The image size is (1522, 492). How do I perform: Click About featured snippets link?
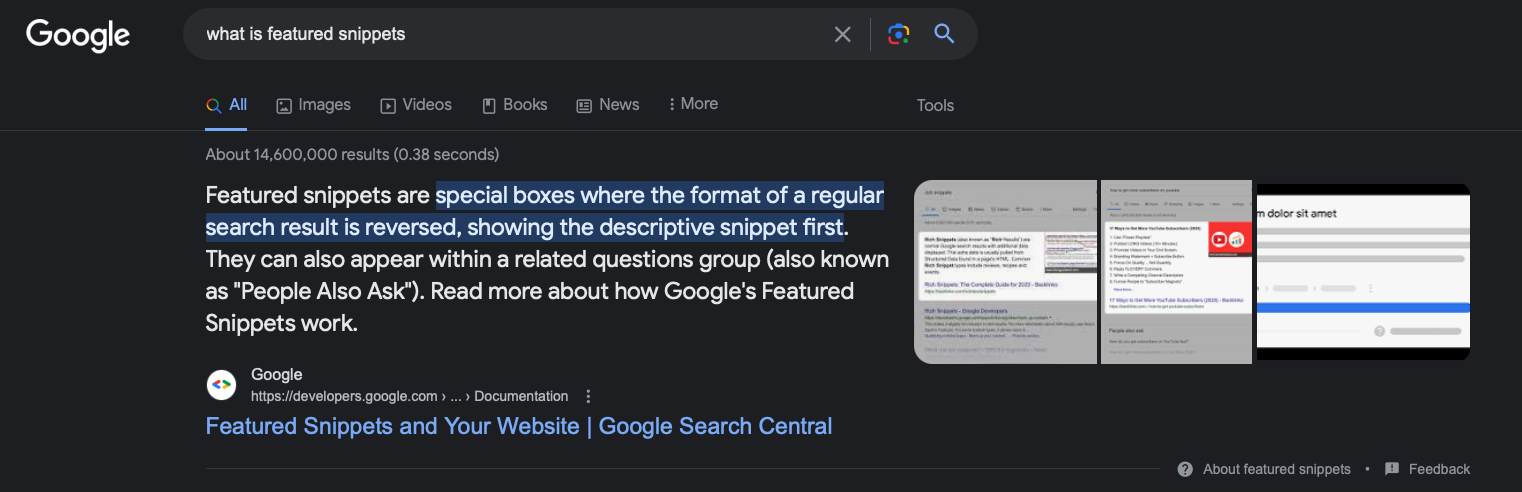pos(1277,469)
